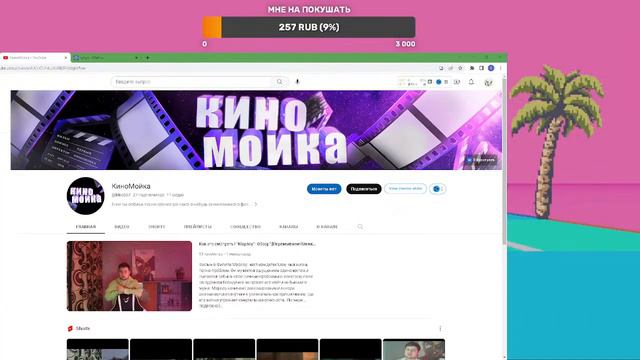The image size is (640, 360).
Task: Click the banner link in the channel art corner
Action: (x=481, y=160)
